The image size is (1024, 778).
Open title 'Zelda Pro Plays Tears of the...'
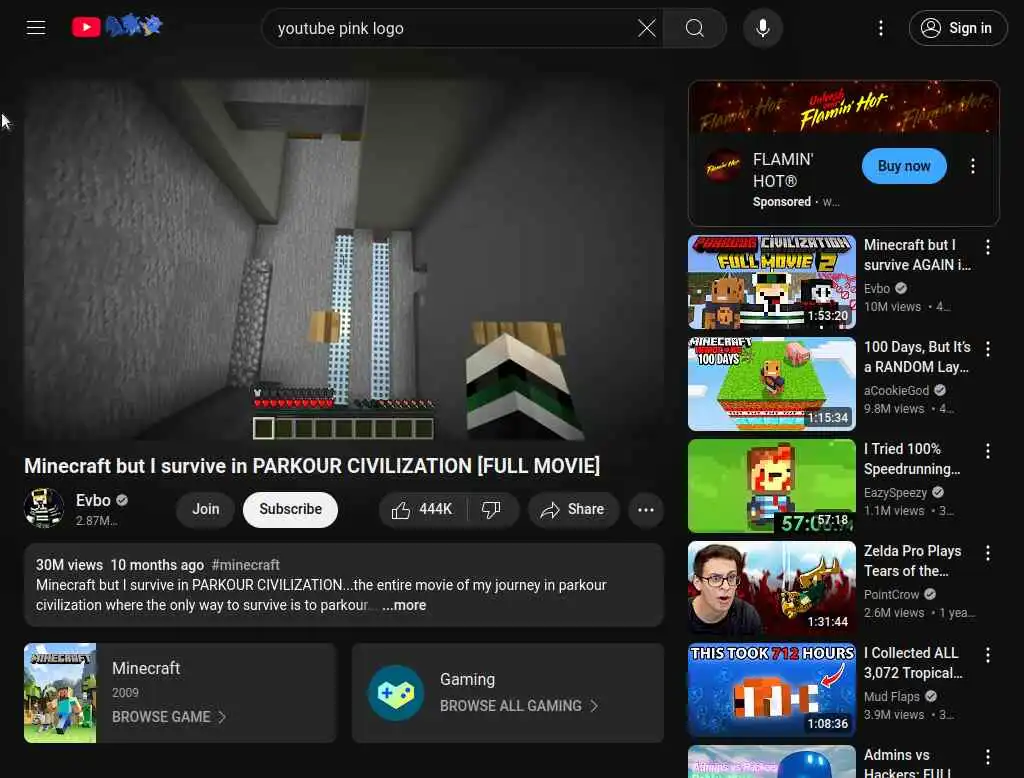click(x=912, y=560)
